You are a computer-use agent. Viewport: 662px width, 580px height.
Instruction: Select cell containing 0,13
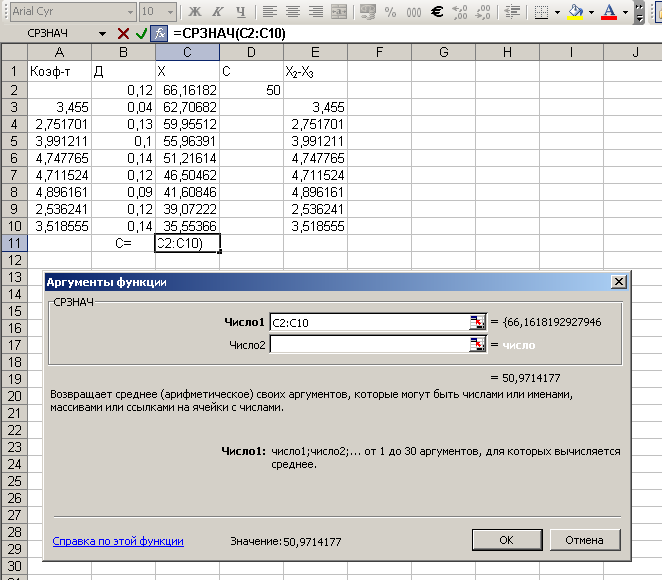[x=123, y=124]
